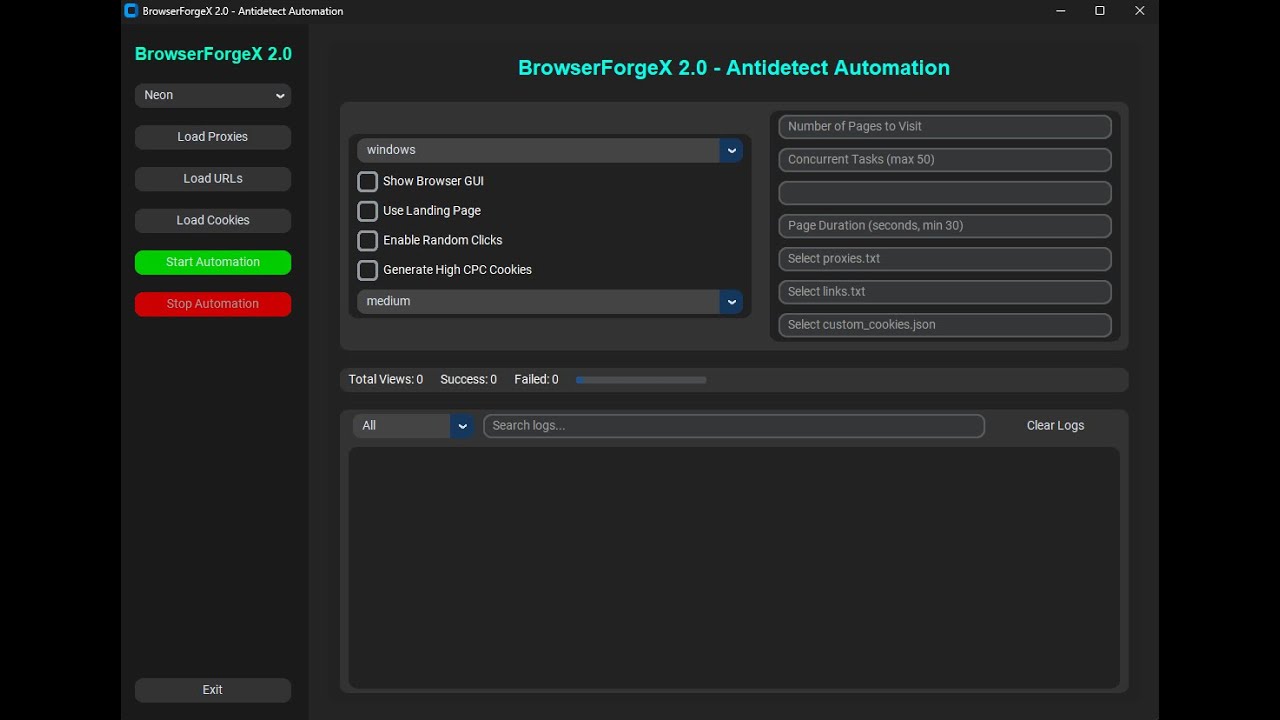Enable the Show Browser GUI checkbox
Image resolution: width=1280 pixels, height=720 pixels.
368,182
